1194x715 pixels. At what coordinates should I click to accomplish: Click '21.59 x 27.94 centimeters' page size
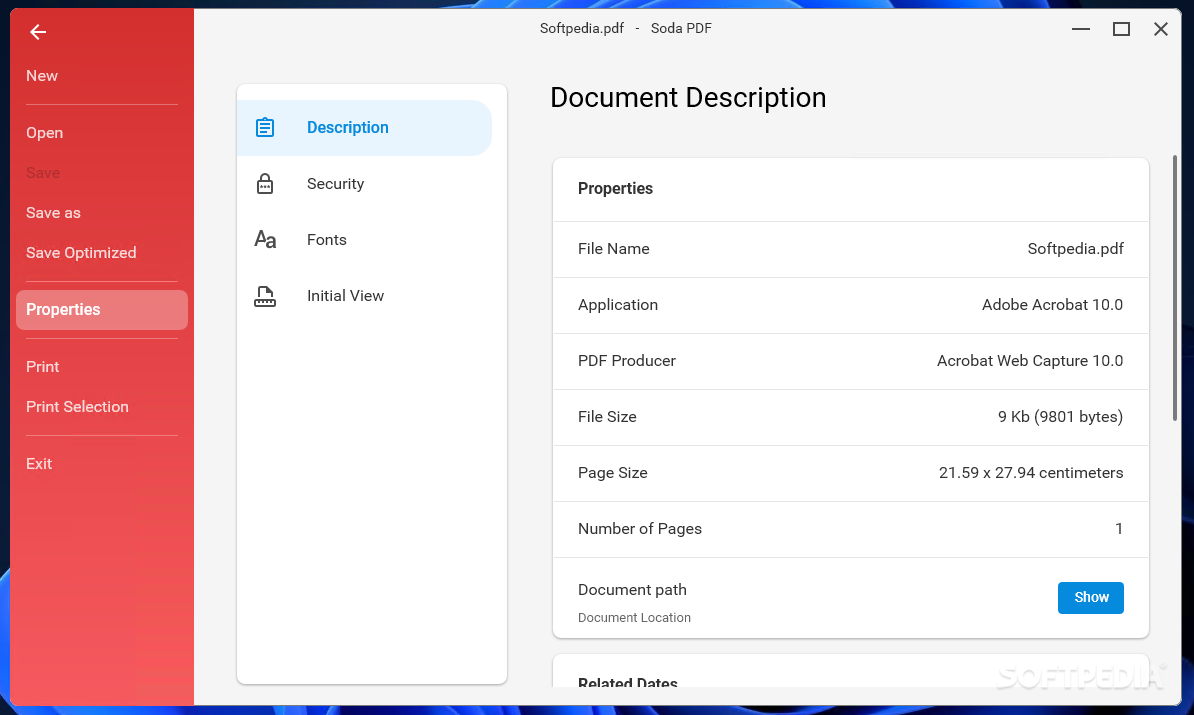1031,473
